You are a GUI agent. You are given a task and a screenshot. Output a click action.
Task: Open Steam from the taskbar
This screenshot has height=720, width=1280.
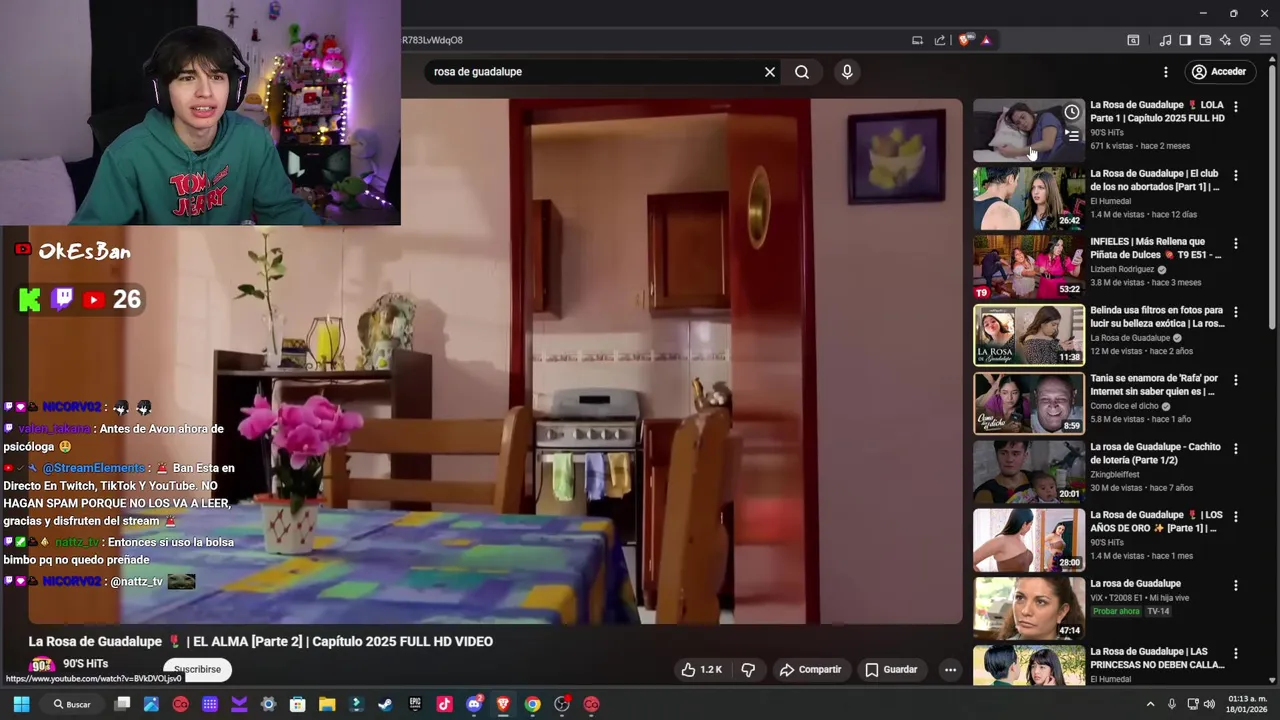coord(385,704)
